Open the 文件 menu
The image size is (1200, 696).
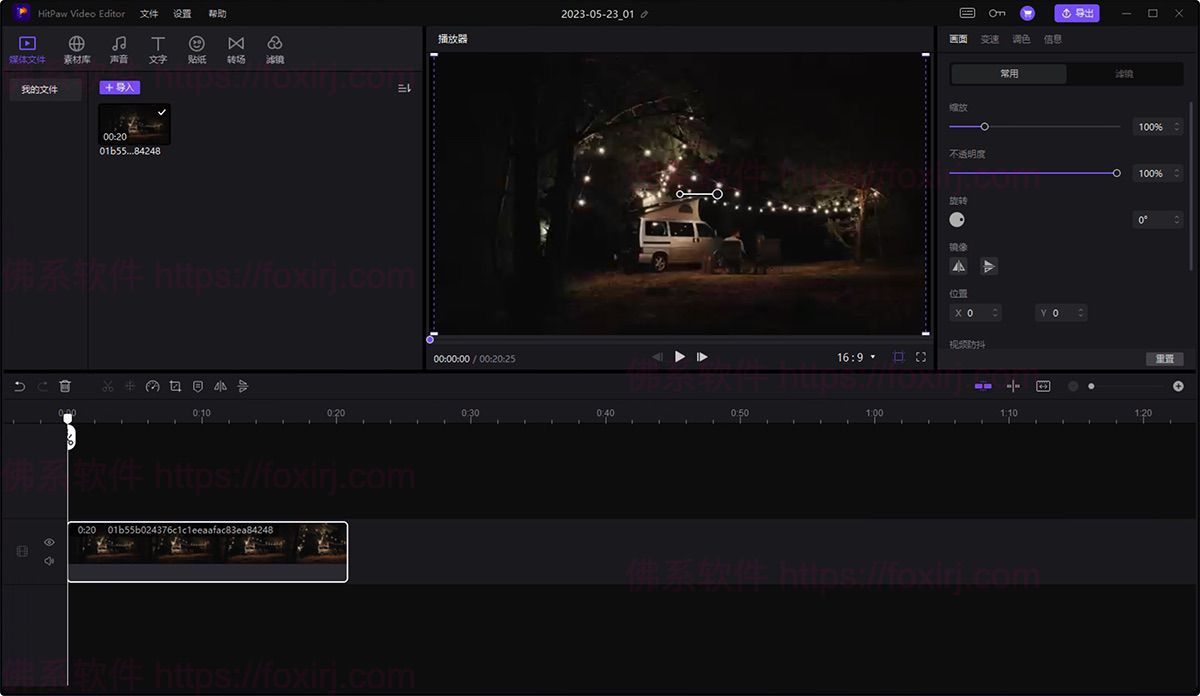coord(149,14)
